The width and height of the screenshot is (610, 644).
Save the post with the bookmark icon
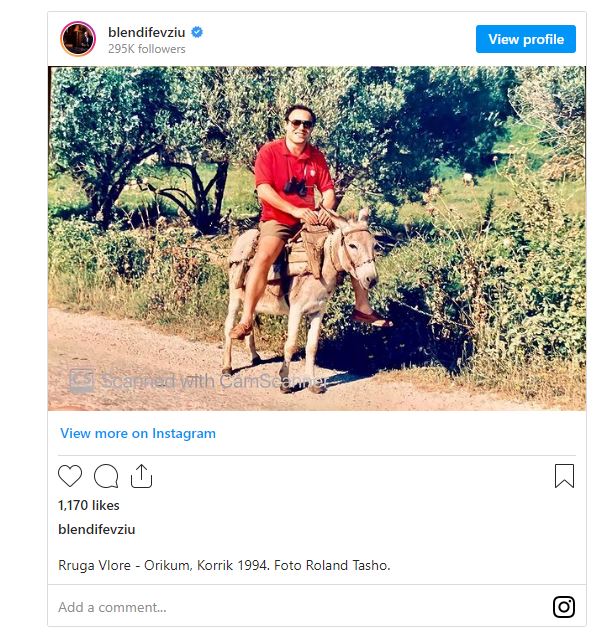(x=564, y=476)
